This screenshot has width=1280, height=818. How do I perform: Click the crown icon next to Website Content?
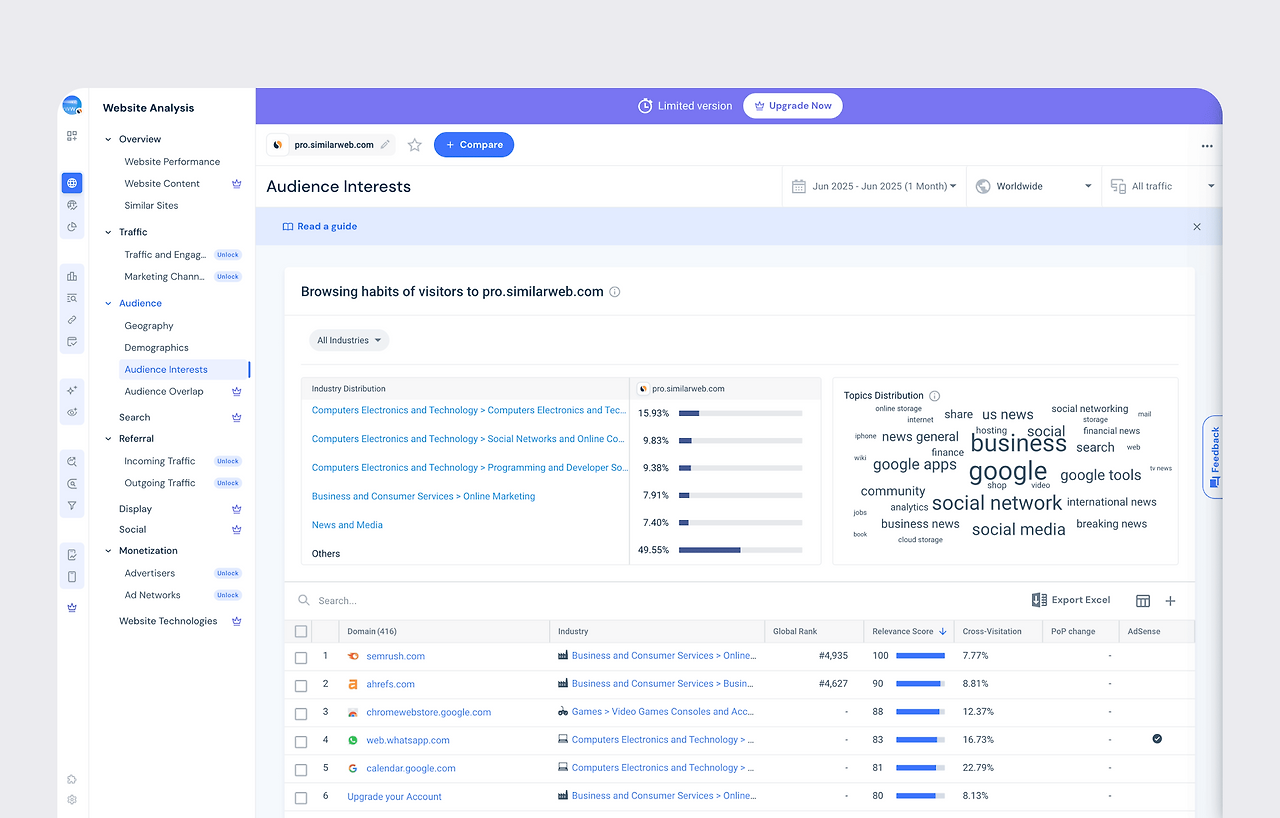pos(237,184)
